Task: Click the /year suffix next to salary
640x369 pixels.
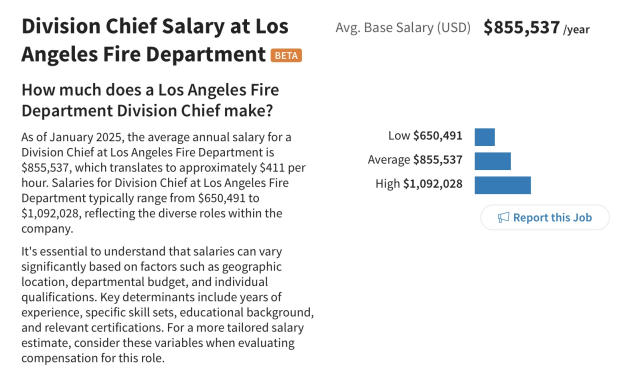Action: click(576, 29)
